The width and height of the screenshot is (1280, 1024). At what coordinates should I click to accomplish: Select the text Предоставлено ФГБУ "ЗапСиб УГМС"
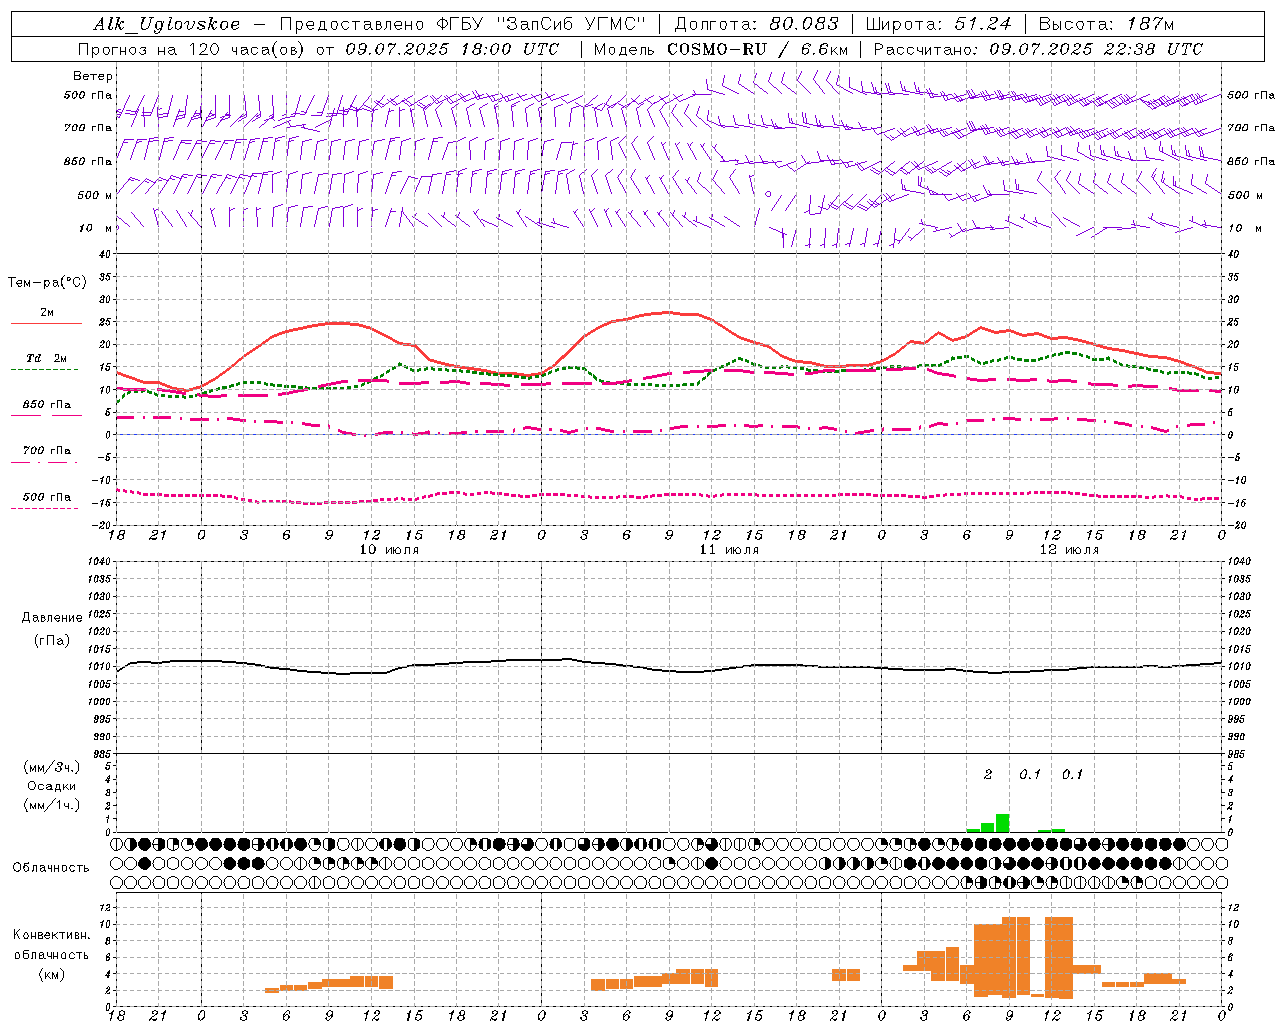point(462,24)
